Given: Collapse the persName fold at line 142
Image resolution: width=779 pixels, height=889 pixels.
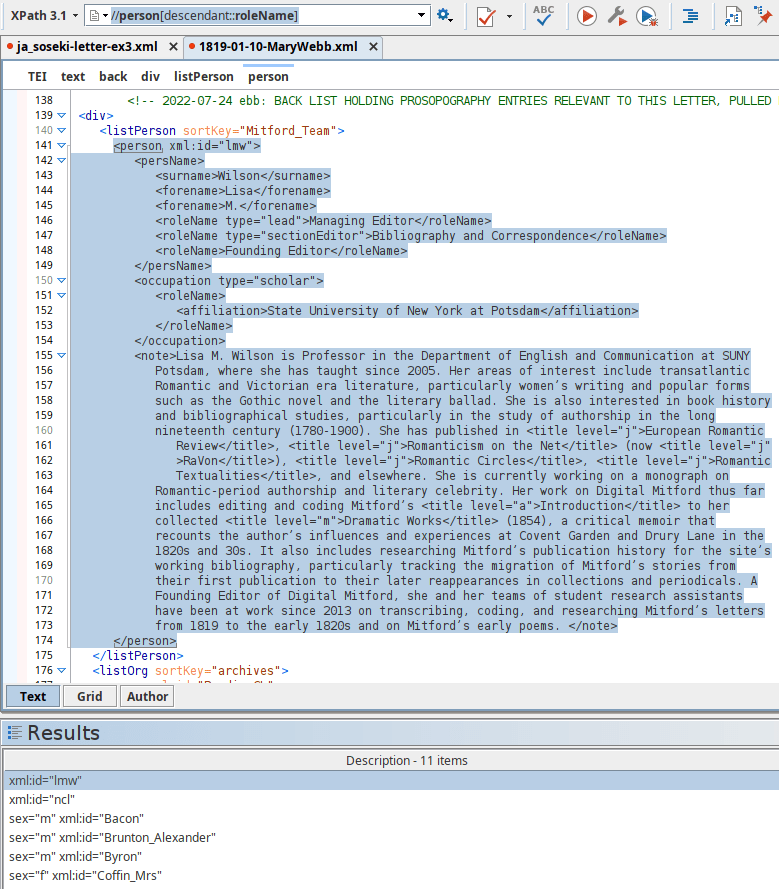Looking at the screenshot, I should coord(62,160).
